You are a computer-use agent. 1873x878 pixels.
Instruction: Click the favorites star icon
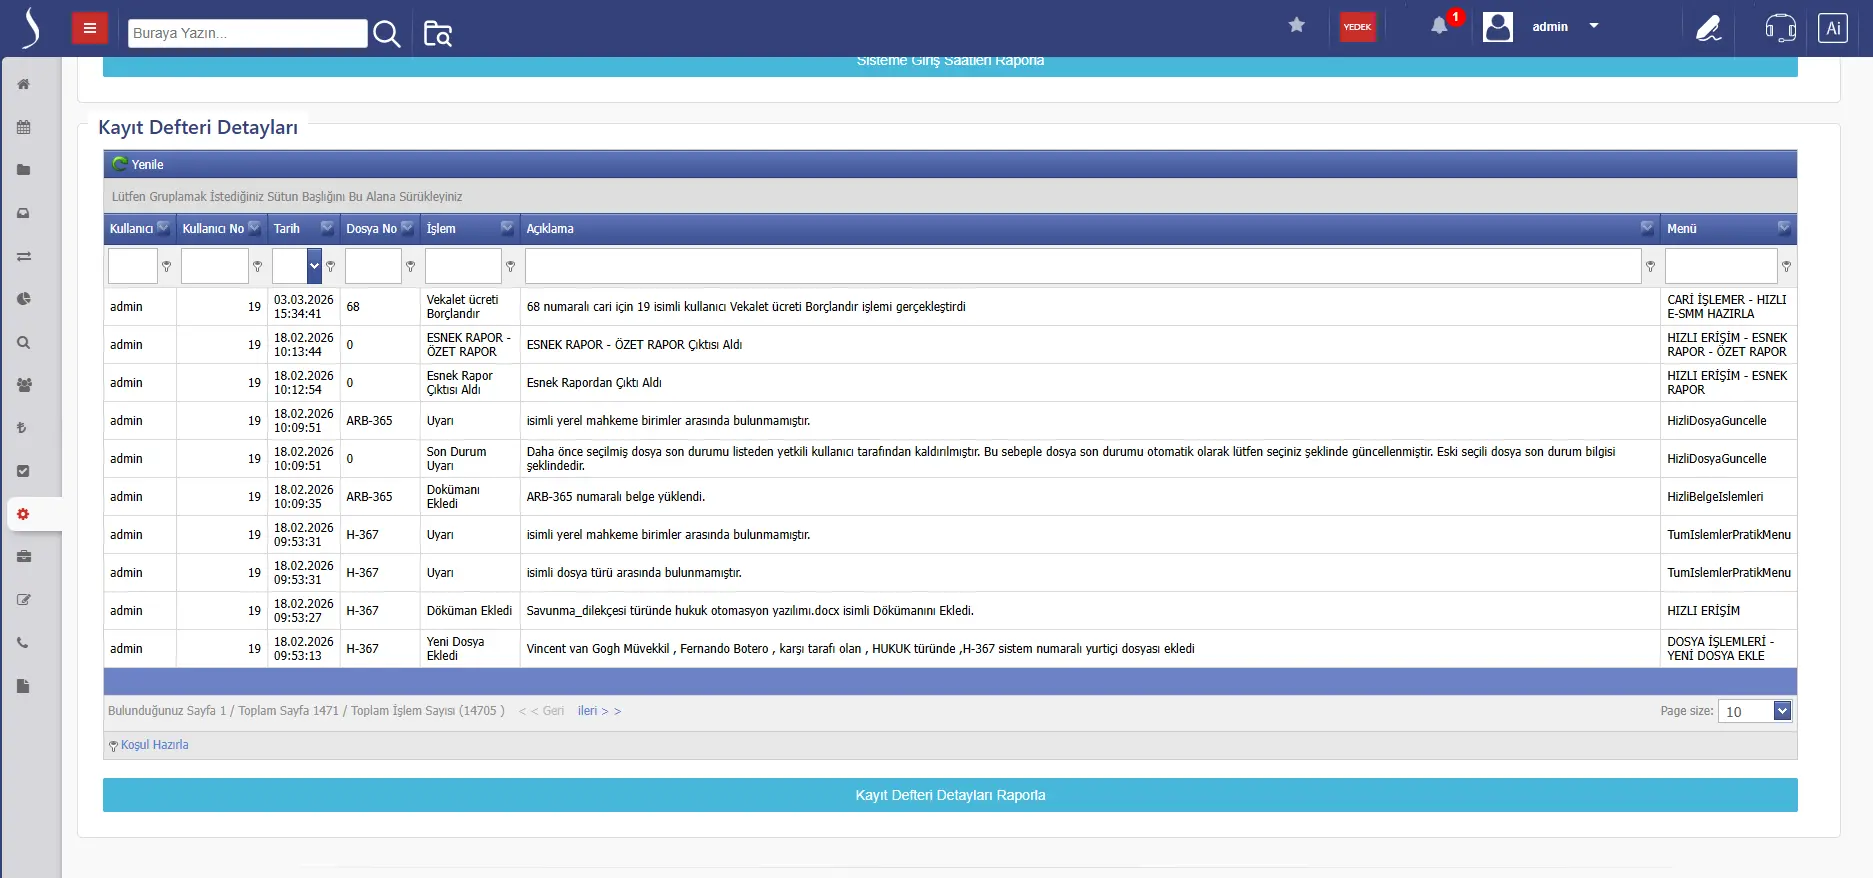pos(1297,26)
